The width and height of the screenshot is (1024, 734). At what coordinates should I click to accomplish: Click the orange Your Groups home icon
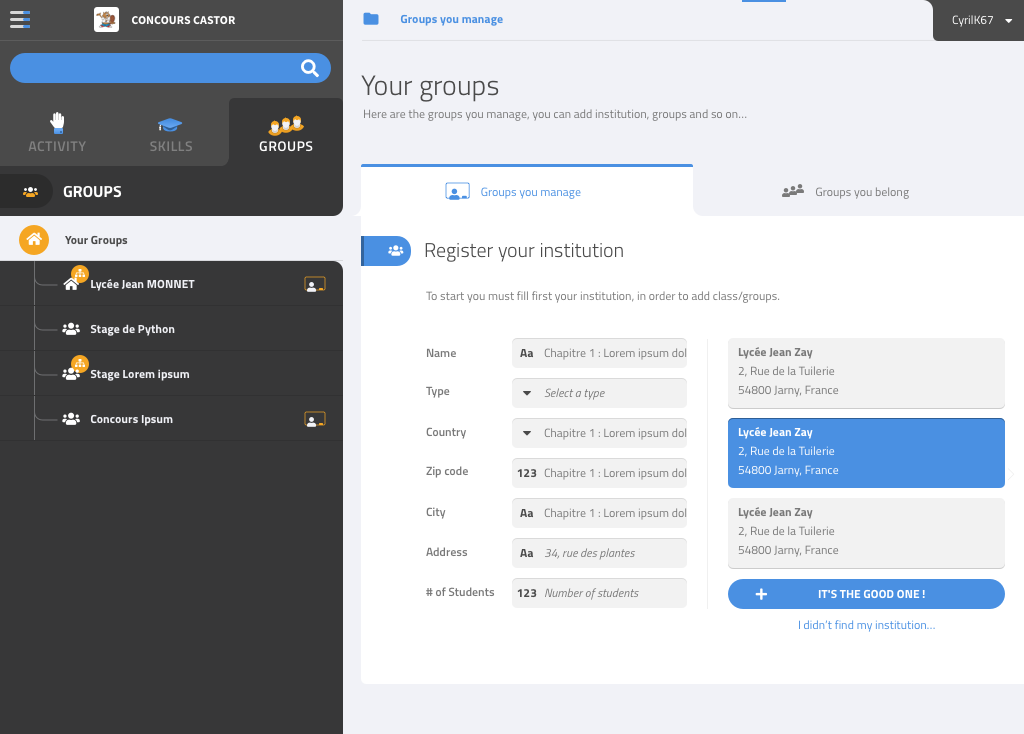(34, 240)
